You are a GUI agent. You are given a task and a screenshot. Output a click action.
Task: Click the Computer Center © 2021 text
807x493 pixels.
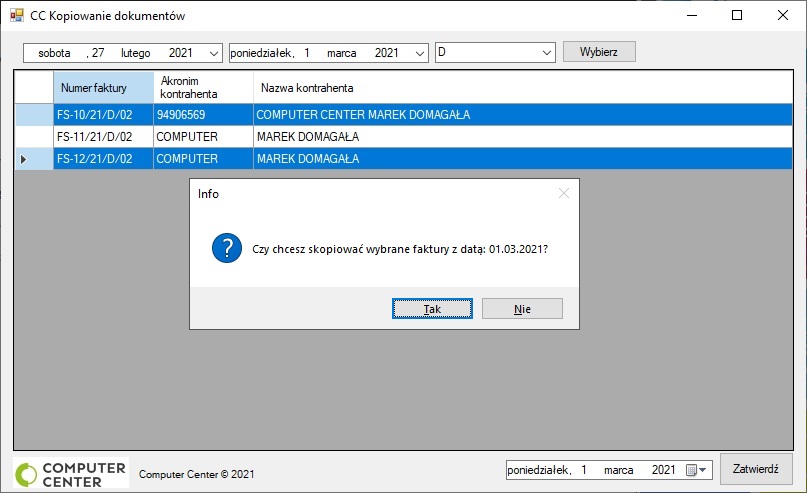[197, 474]
